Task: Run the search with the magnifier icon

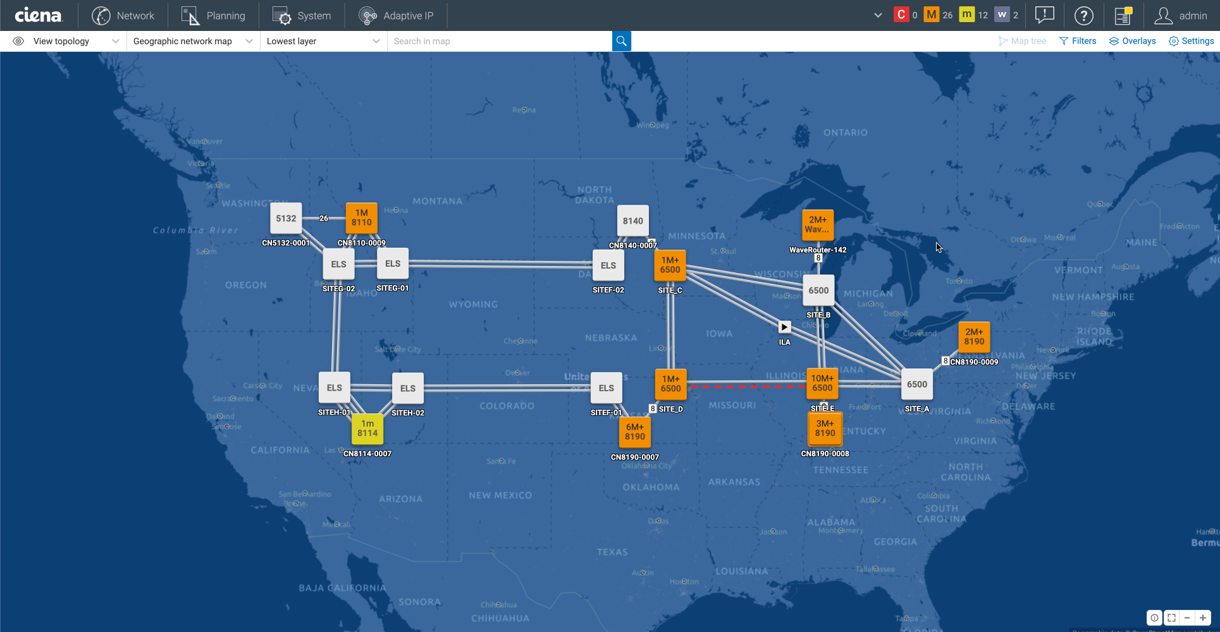Action: pyautogui.click(x=621, y=41)
